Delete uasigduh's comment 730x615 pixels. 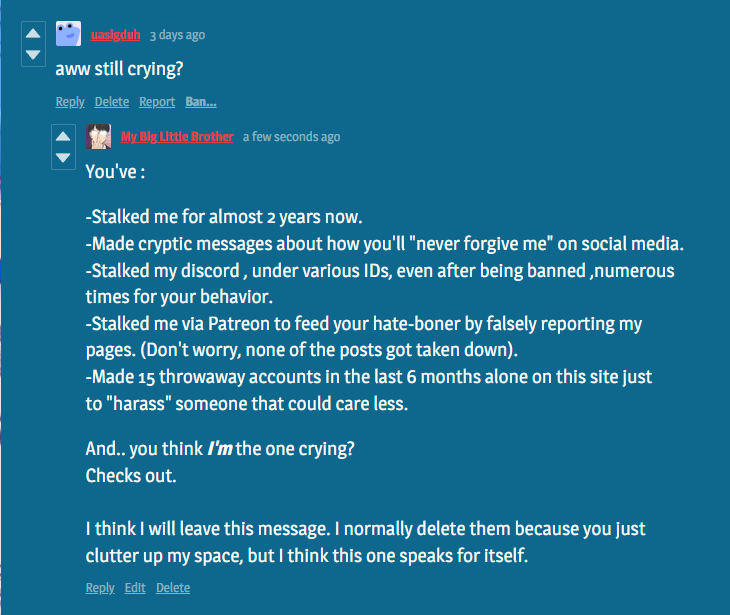(112, 102)
